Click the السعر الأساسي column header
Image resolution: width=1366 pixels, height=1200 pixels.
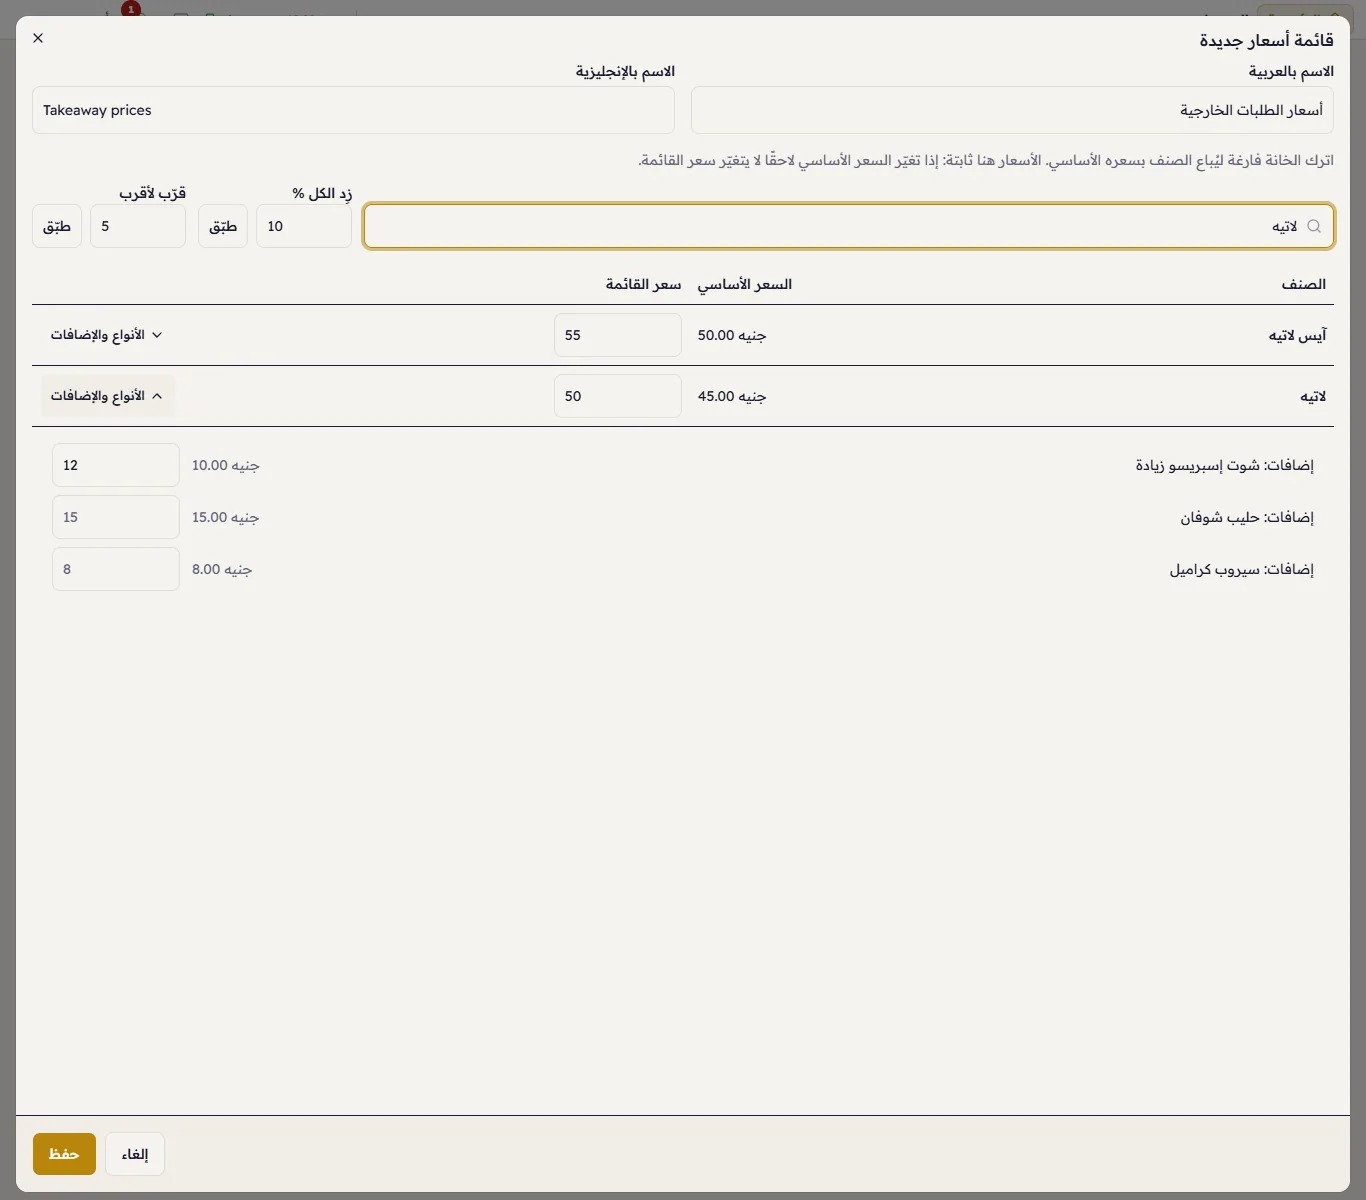pyautogui.click(x=745, y=284)
